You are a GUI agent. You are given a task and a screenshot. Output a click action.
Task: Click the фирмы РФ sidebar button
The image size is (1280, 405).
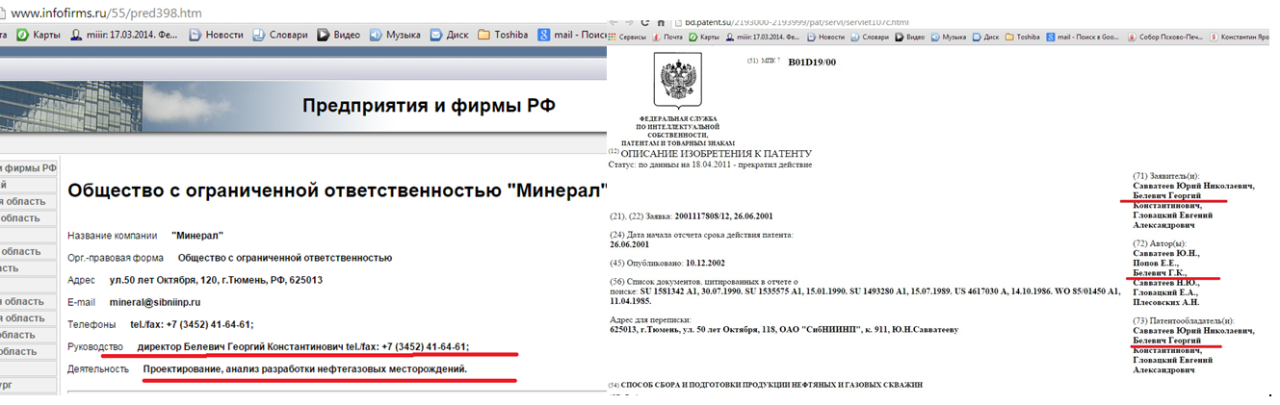pos(28,167)
